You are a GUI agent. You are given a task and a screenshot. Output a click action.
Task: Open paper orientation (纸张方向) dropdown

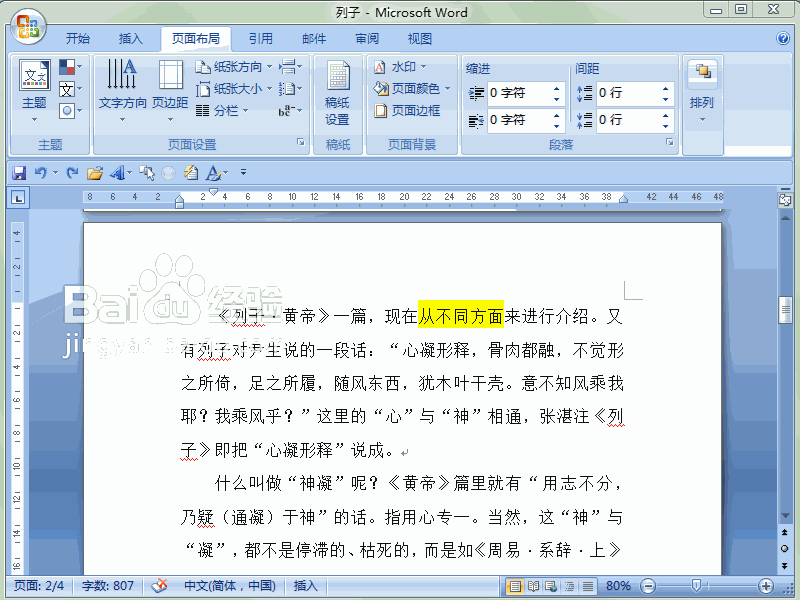234,66
